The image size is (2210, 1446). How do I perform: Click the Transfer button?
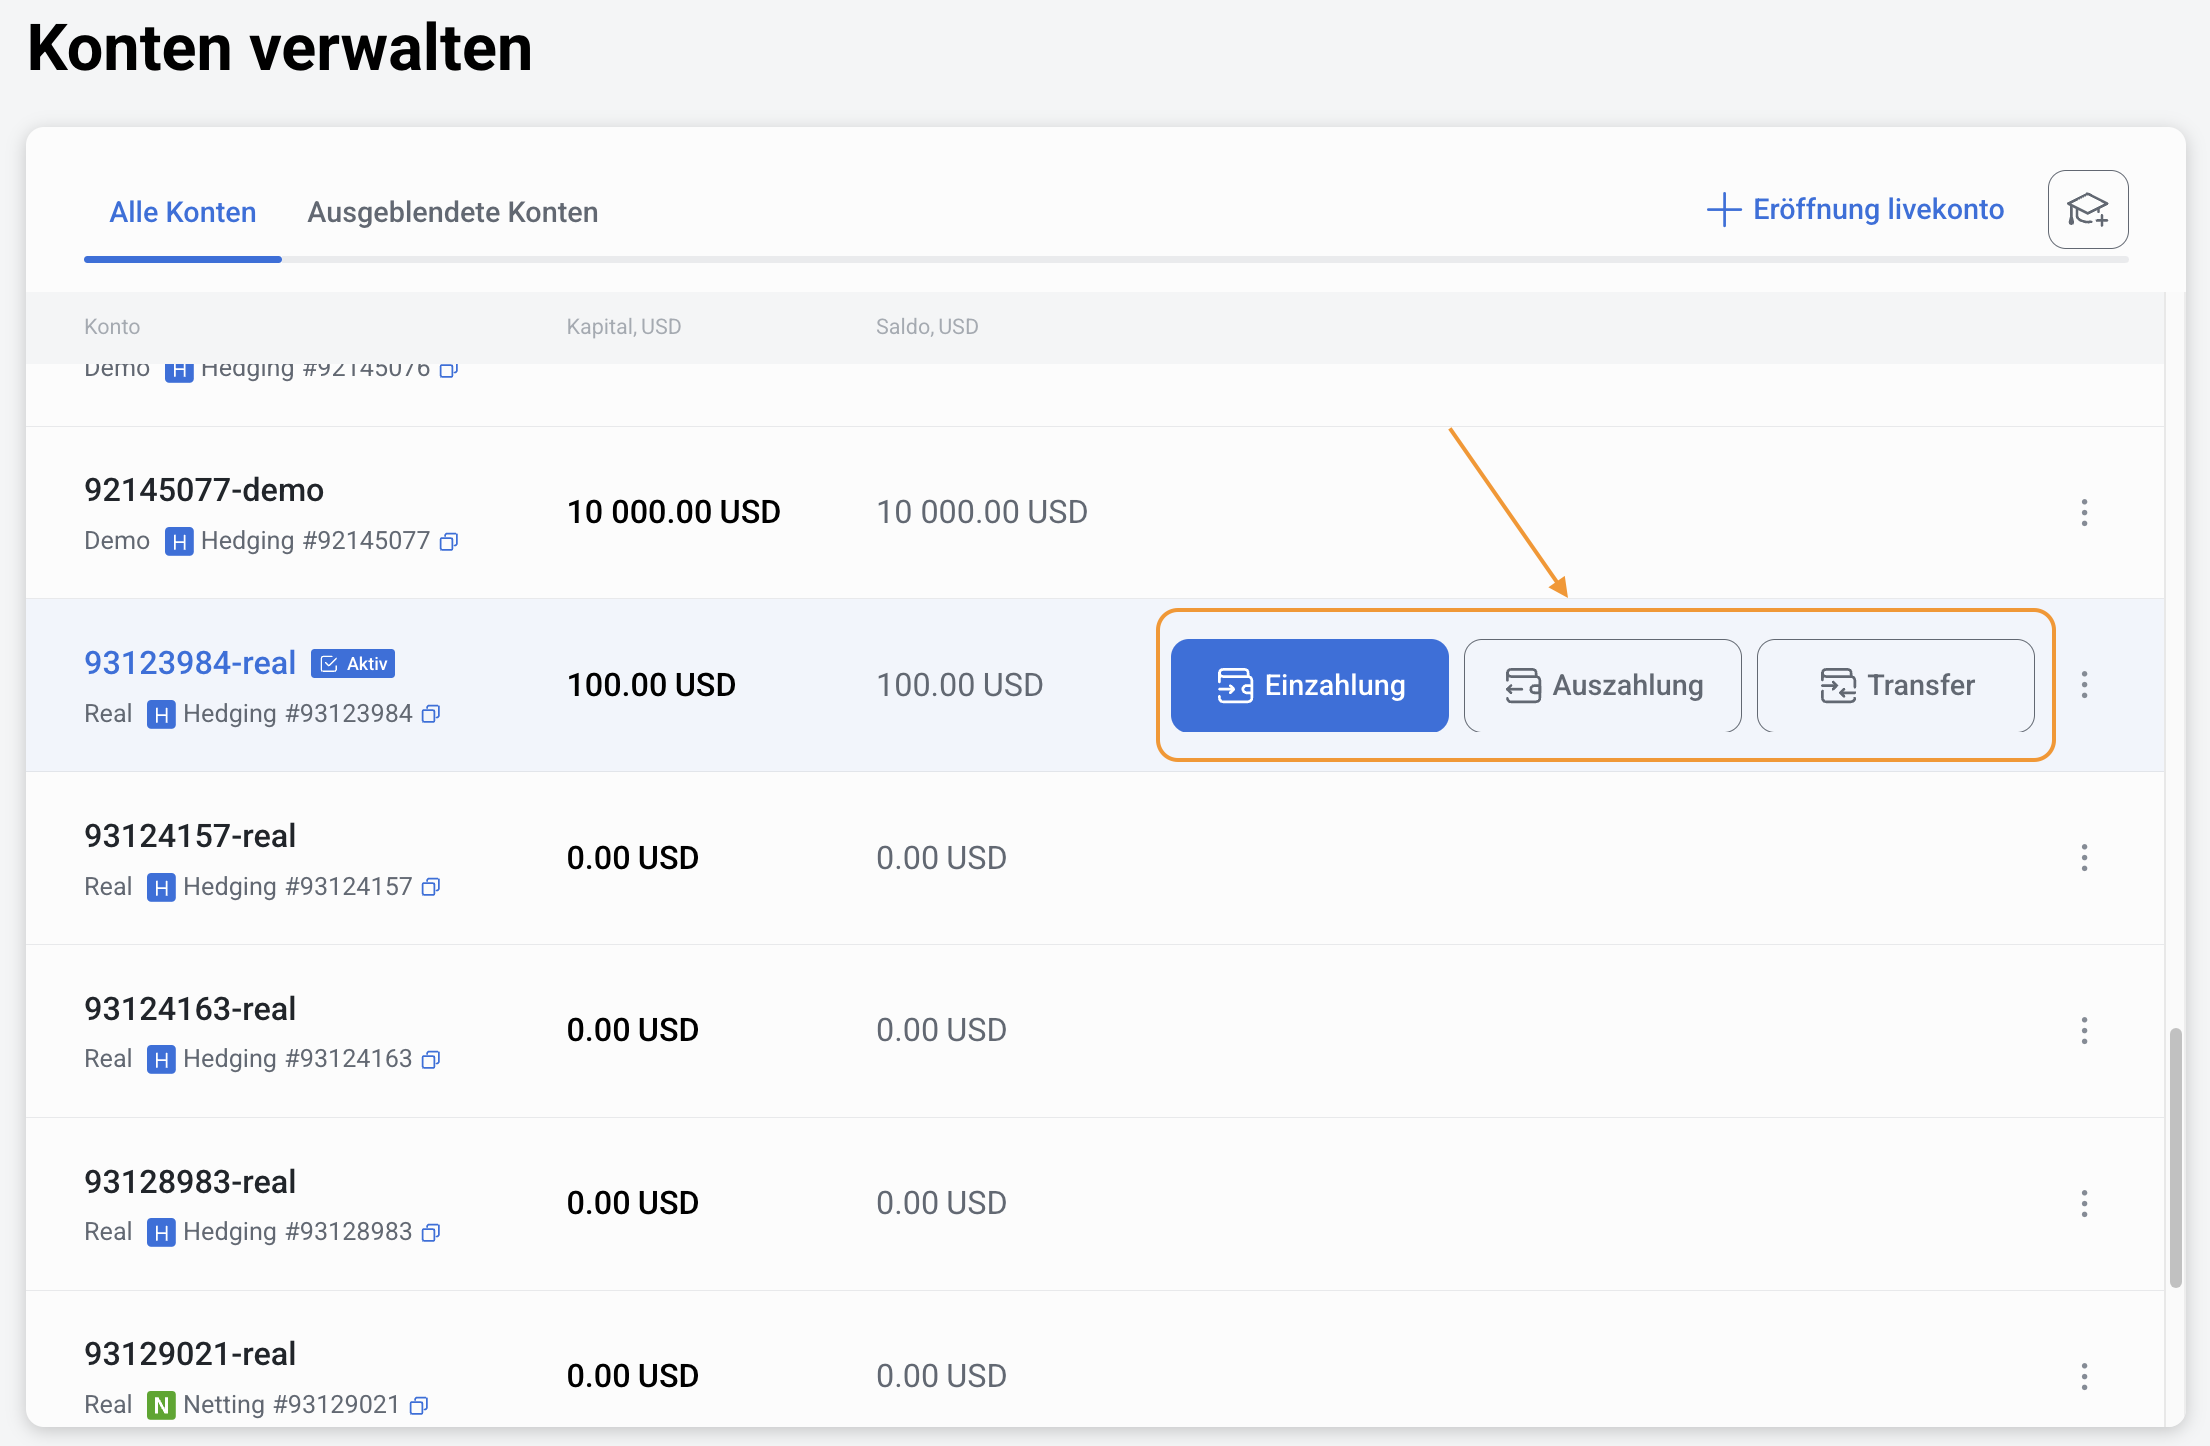tap(1895, 686)
